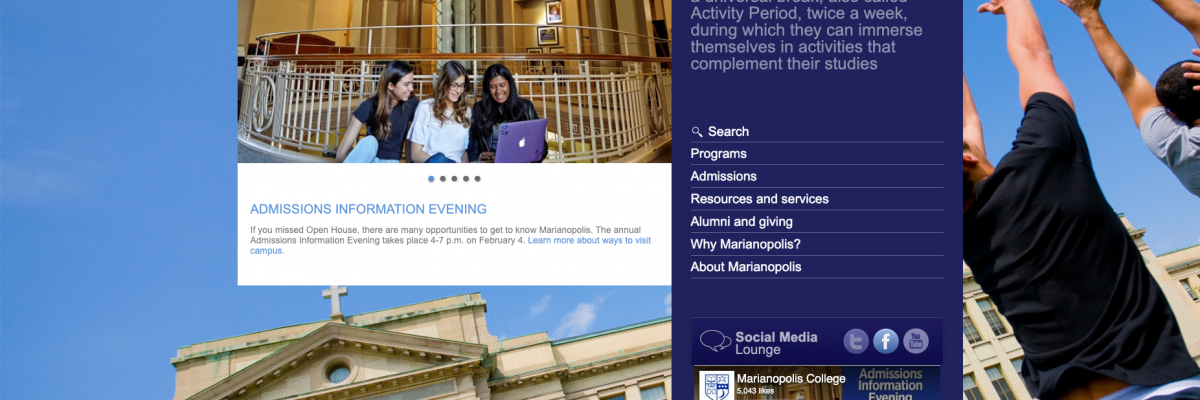Click the Marianopolis College crest logo
The width and height of the screenshot is (1200, 400).
tap(716, 386)
